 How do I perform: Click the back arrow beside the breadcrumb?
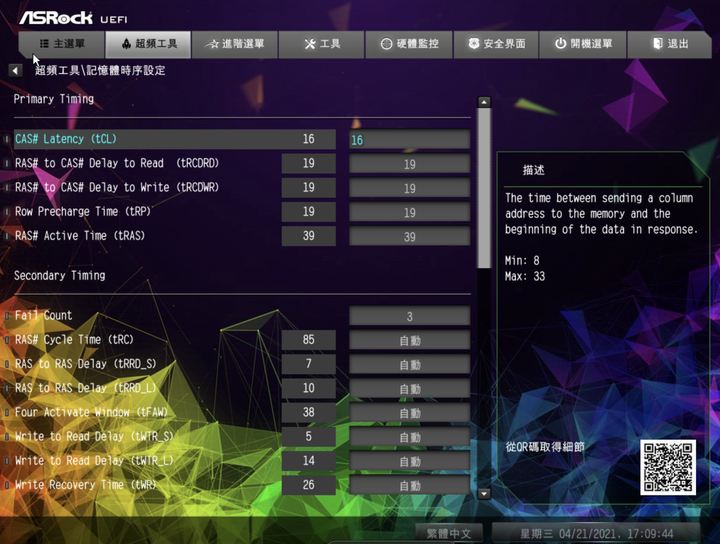point(15,71)
